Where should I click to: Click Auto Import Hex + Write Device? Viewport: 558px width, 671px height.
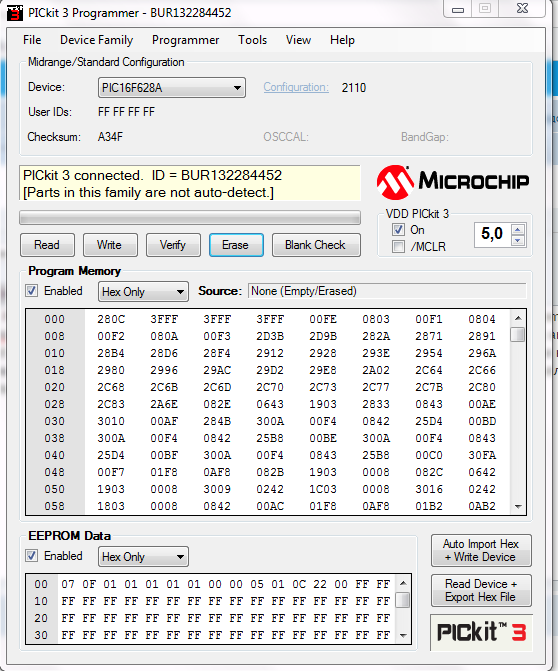tap(481, 550)
